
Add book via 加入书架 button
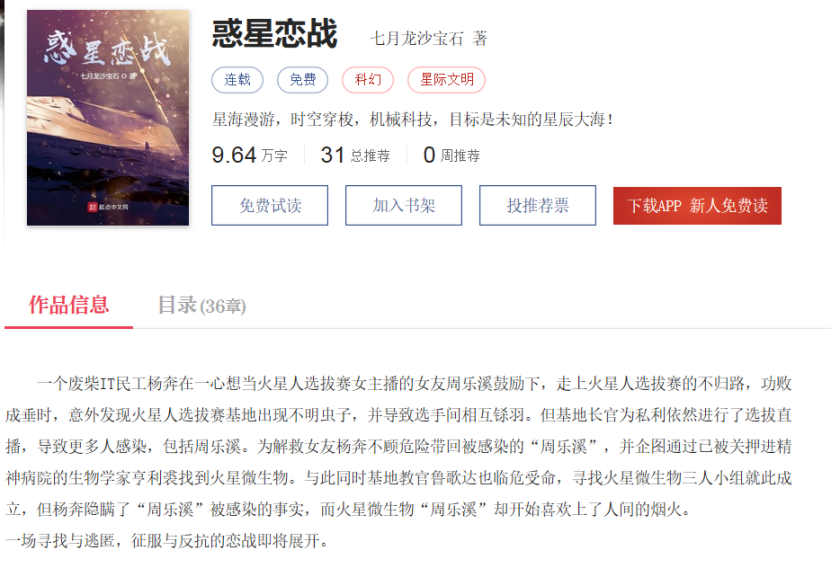403,205
